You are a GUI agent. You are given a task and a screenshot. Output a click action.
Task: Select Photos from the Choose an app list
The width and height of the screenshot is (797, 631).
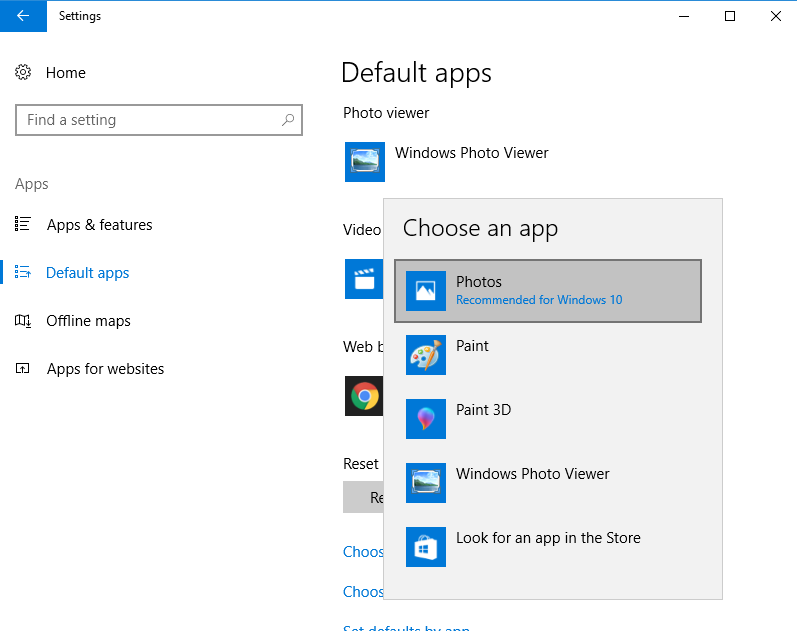[548, 291]
